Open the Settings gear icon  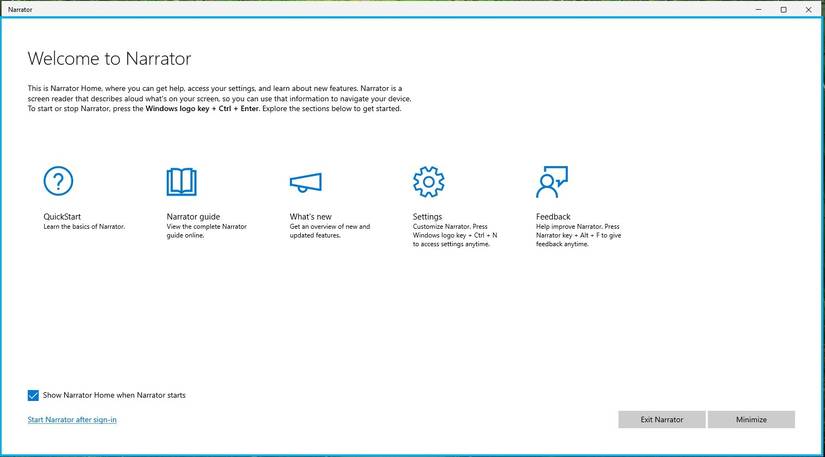pos(429,181)
